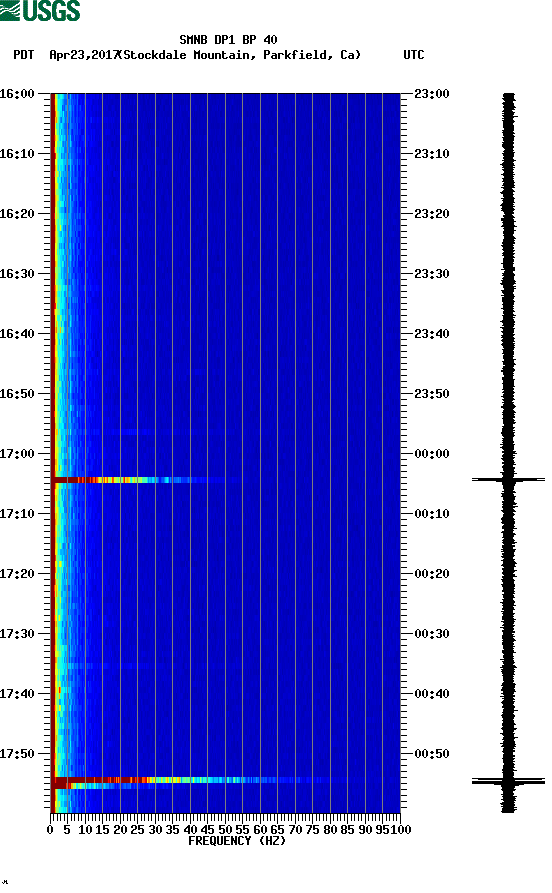Viewport: 552px width, 893px height.
Task: Click the 17:00 PDT time label
Action: [x=17, y=454]
